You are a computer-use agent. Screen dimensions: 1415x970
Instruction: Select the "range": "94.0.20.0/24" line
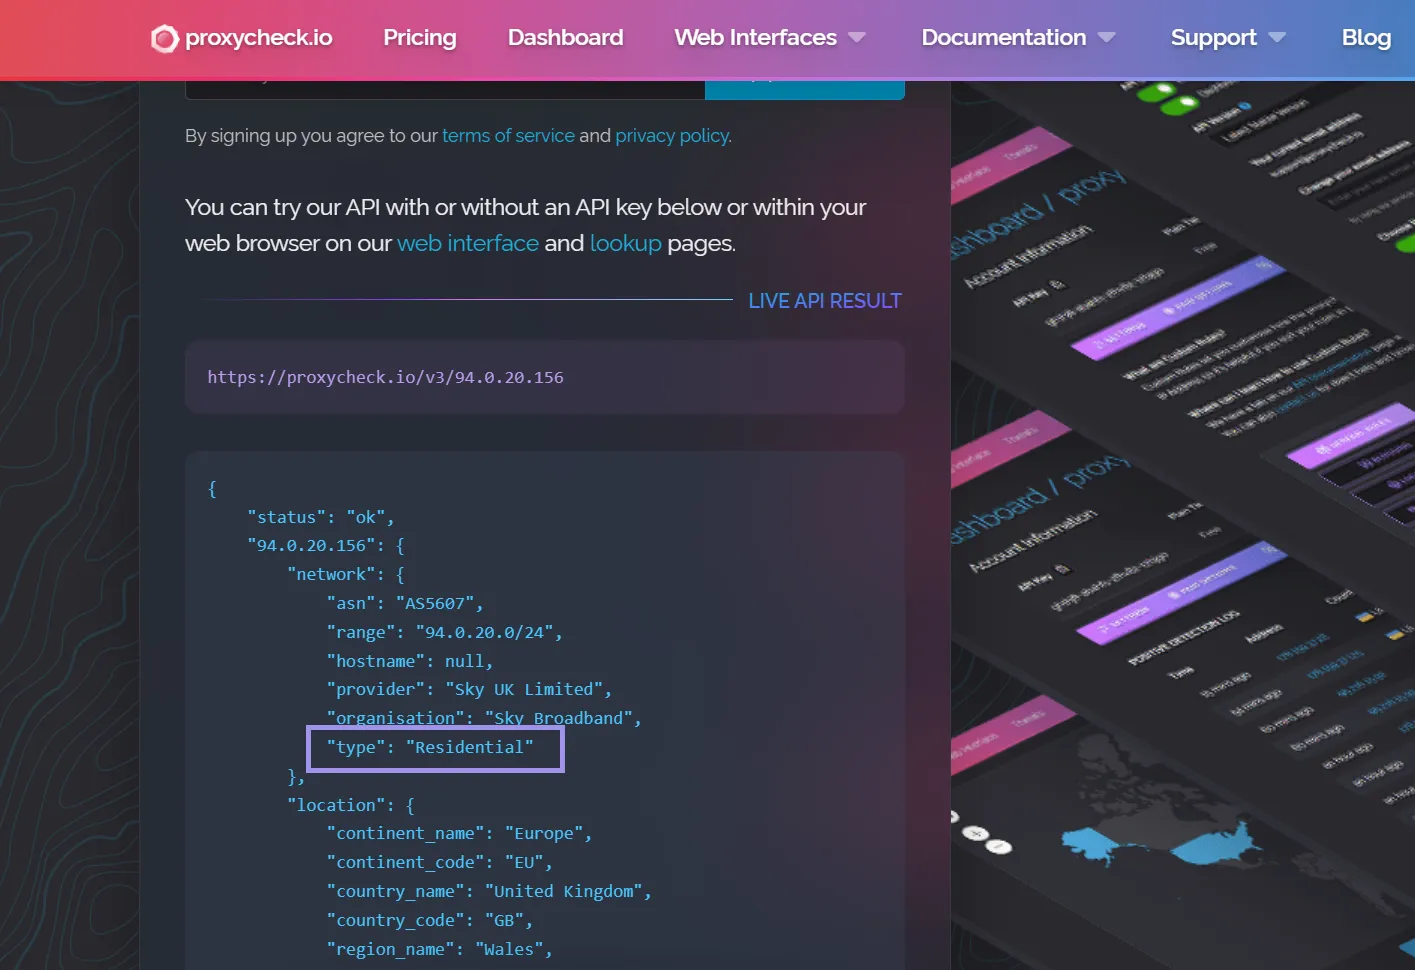[444, 632]
